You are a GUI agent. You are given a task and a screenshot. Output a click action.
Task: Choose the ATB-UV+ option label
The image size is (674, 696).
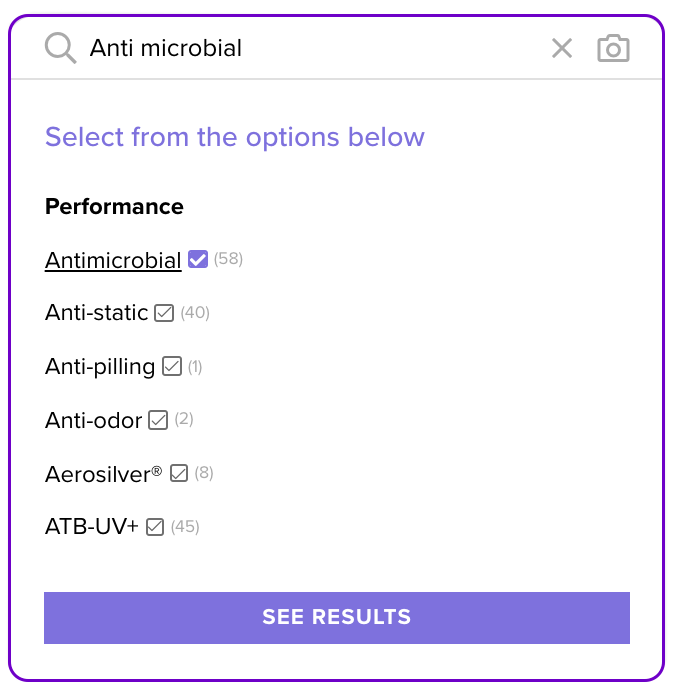pos(92,527)
